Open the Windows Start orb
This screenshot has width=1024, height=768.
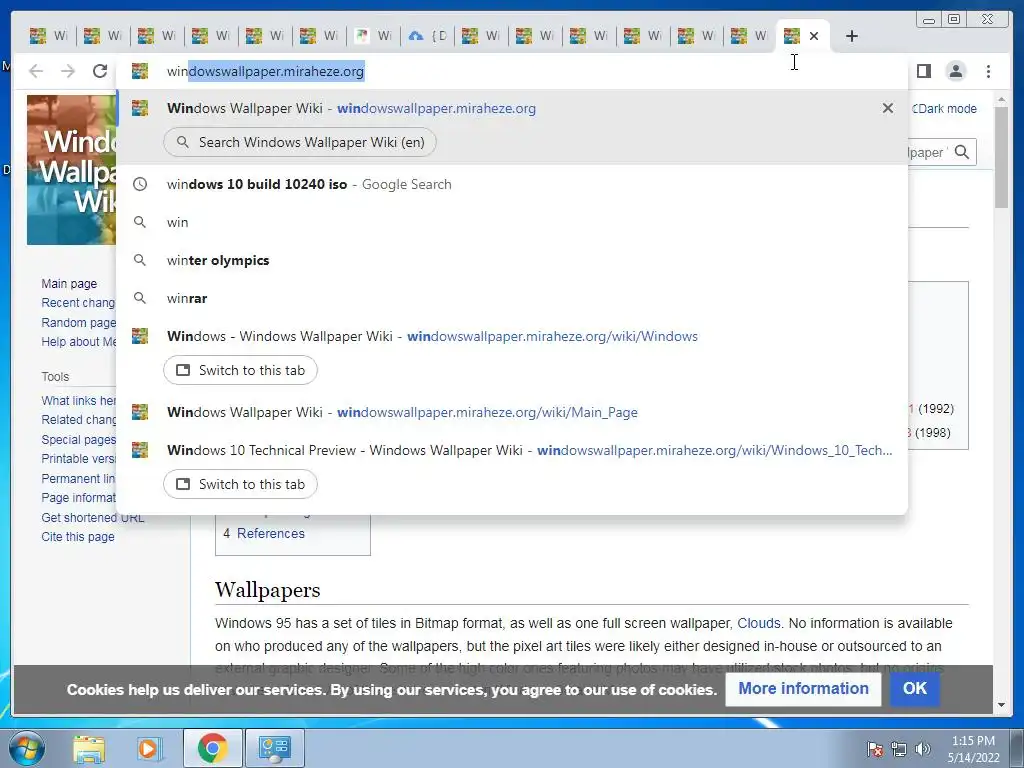tap(27, 748)
